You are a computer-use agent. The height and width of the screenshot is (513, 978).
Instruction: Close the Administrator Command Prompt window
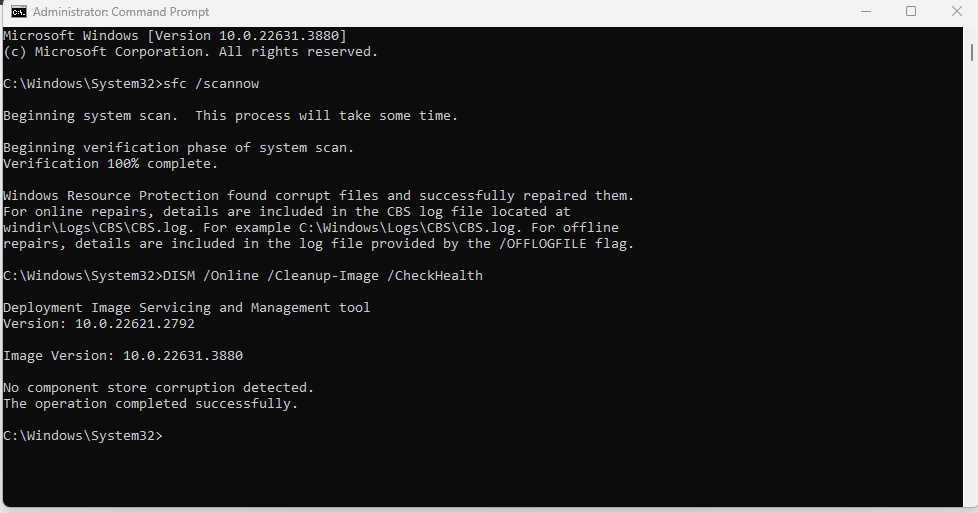pos(956,12)
